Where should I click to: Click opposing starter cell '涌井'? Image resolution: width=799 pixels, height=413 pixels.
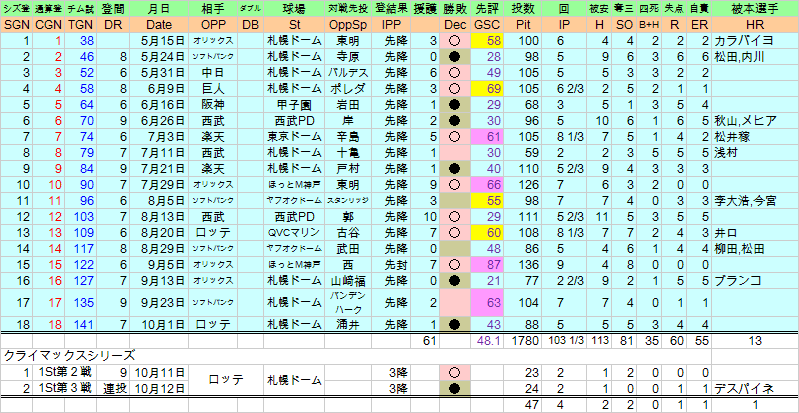347,323
